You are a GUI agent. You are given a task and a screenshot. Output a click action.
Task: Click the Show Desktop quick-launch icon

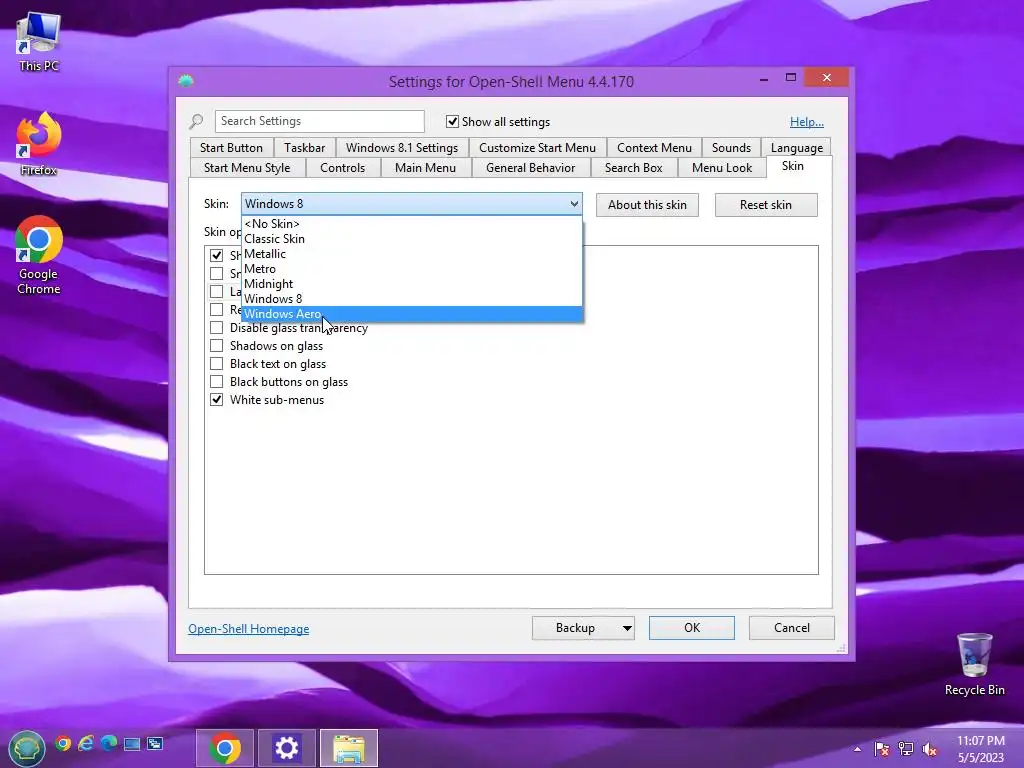(x=132, y=743)
